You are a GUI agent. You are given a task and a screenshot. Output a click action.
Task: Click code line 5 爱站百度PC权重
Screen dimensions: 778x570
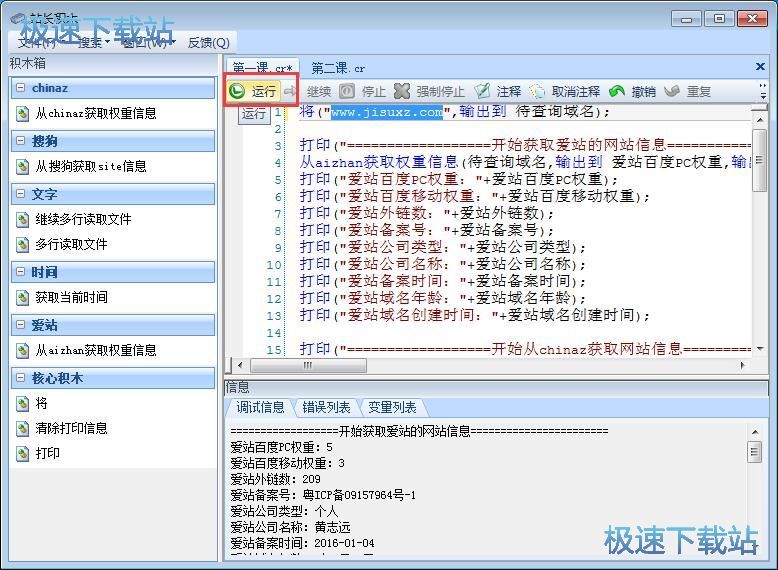click(x=459, y=179)
